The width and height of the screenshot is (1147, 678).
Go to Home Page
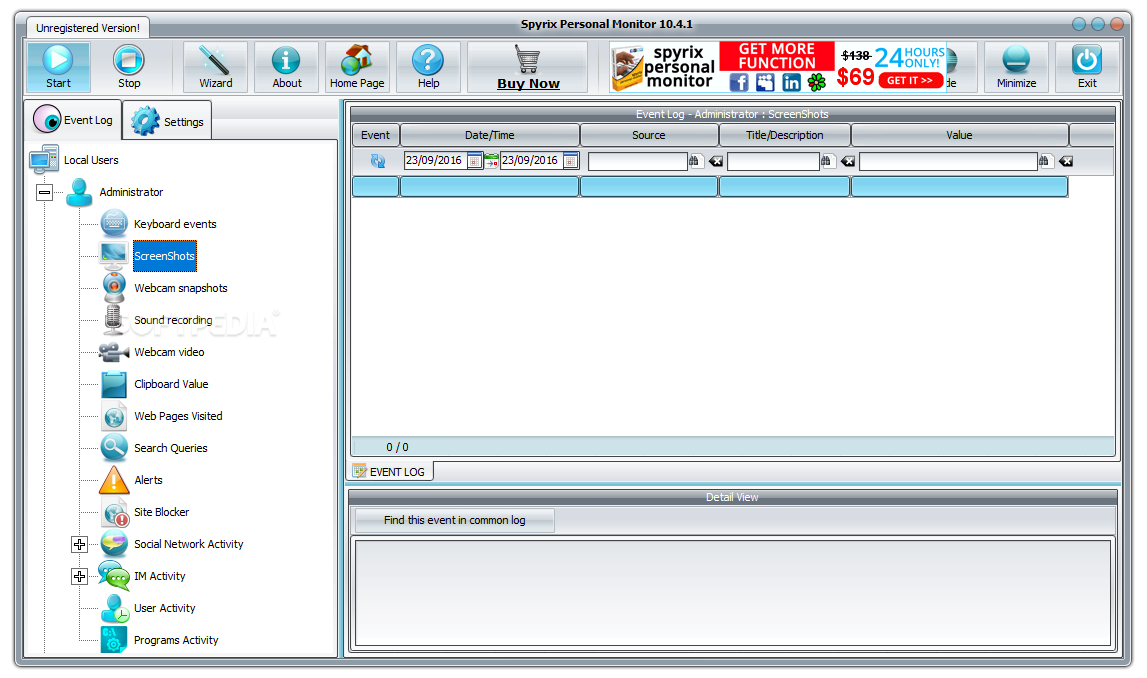357,67
